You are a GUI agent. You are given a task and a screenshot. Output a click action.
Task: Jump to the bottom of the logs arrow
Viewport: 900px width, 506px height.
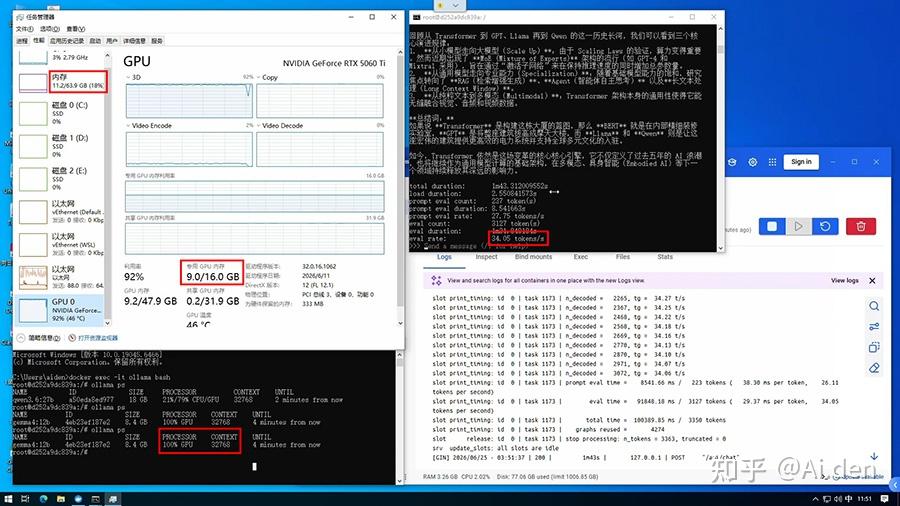pyautogui.click(x=874, y=456)
